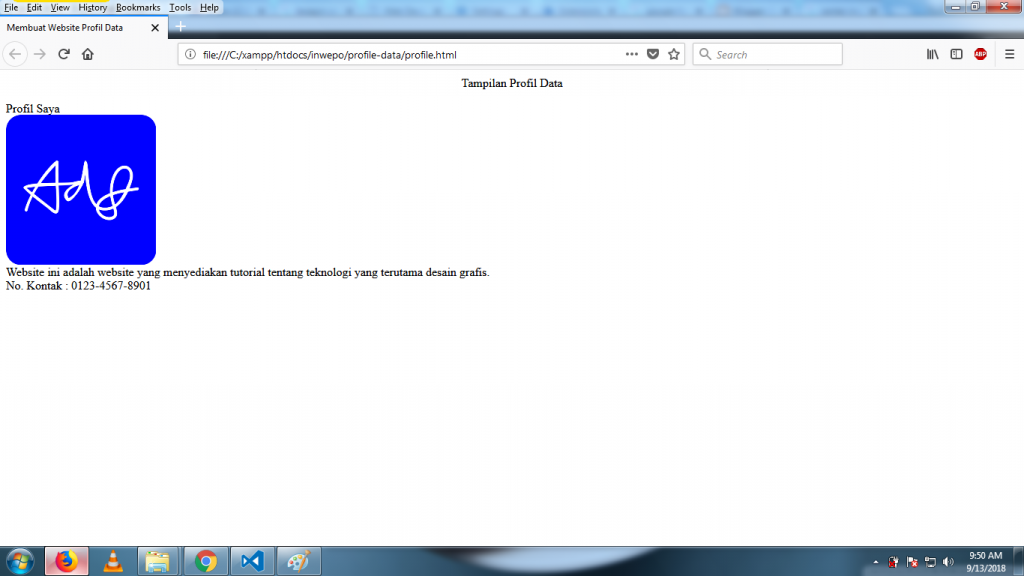Screen dimensions: 1024x576
Task: Save page to Pocket
Action: [652, 54]
